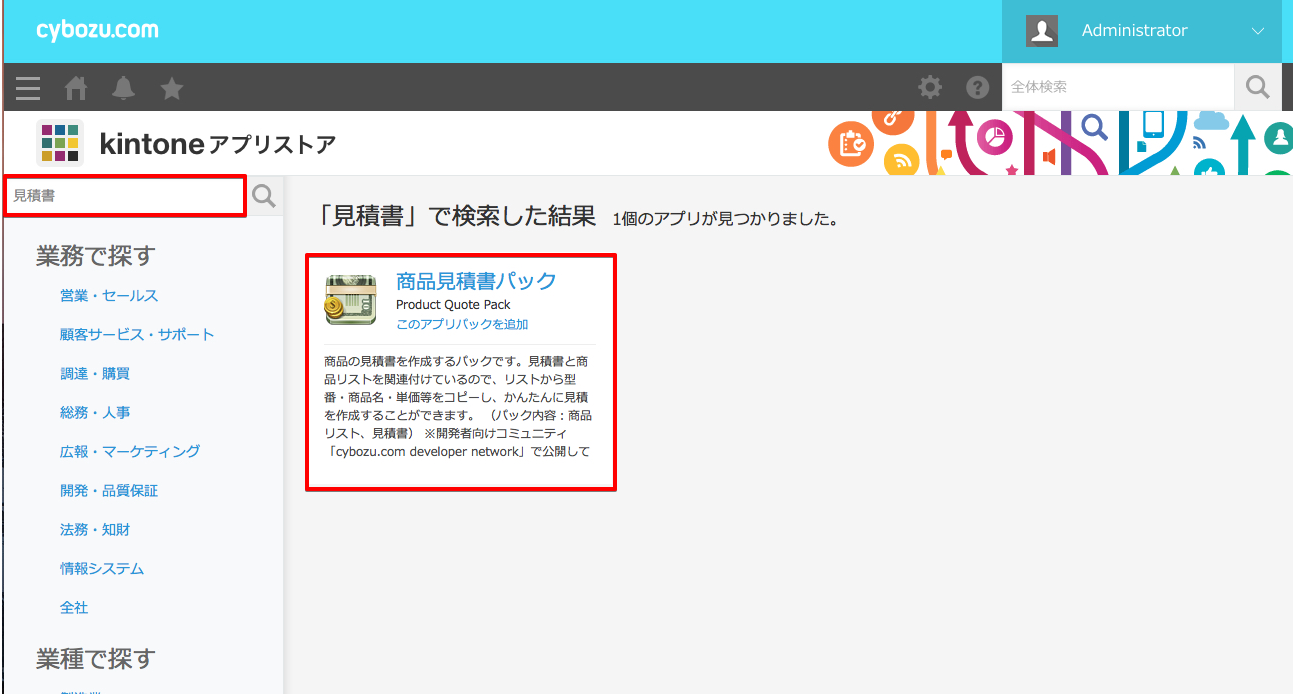1293x694 pixels.
Task: Click the kintone app store logo
Action: coord(60,143)
